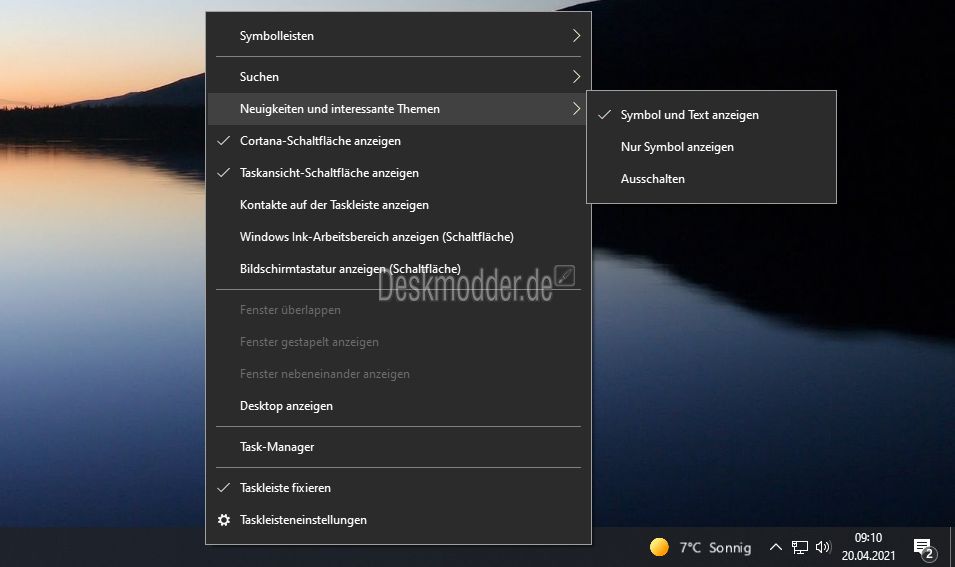Enable Kontakte auf der Taskleiste anzeigen

pos(398,205)
